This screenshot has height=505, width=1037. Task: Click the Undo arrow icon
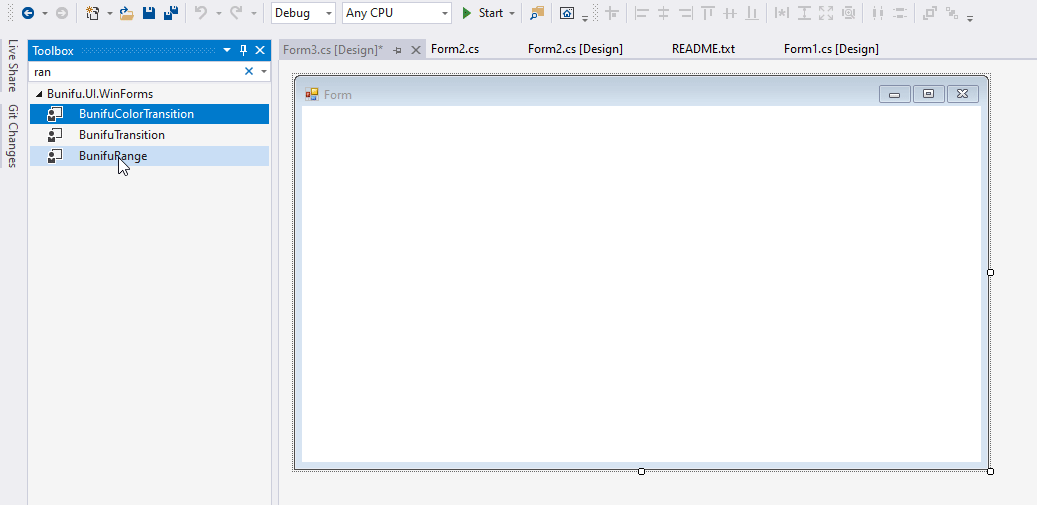click(x=202, y=13)
